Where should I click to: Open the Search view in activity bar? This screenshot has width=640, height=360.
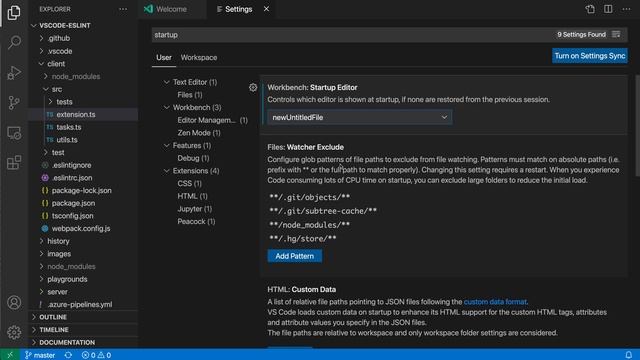14,42
